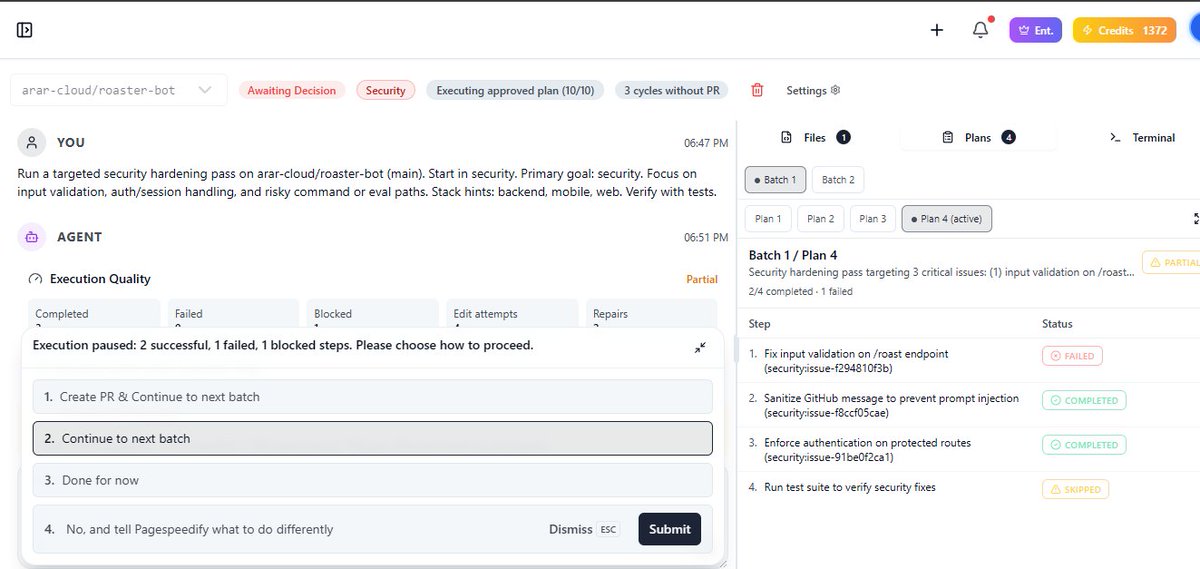Click the expand panel icon beside plan tabs
This screenshot has width=1200, height=569.
pyautogui.click(x=1196, y=218)
